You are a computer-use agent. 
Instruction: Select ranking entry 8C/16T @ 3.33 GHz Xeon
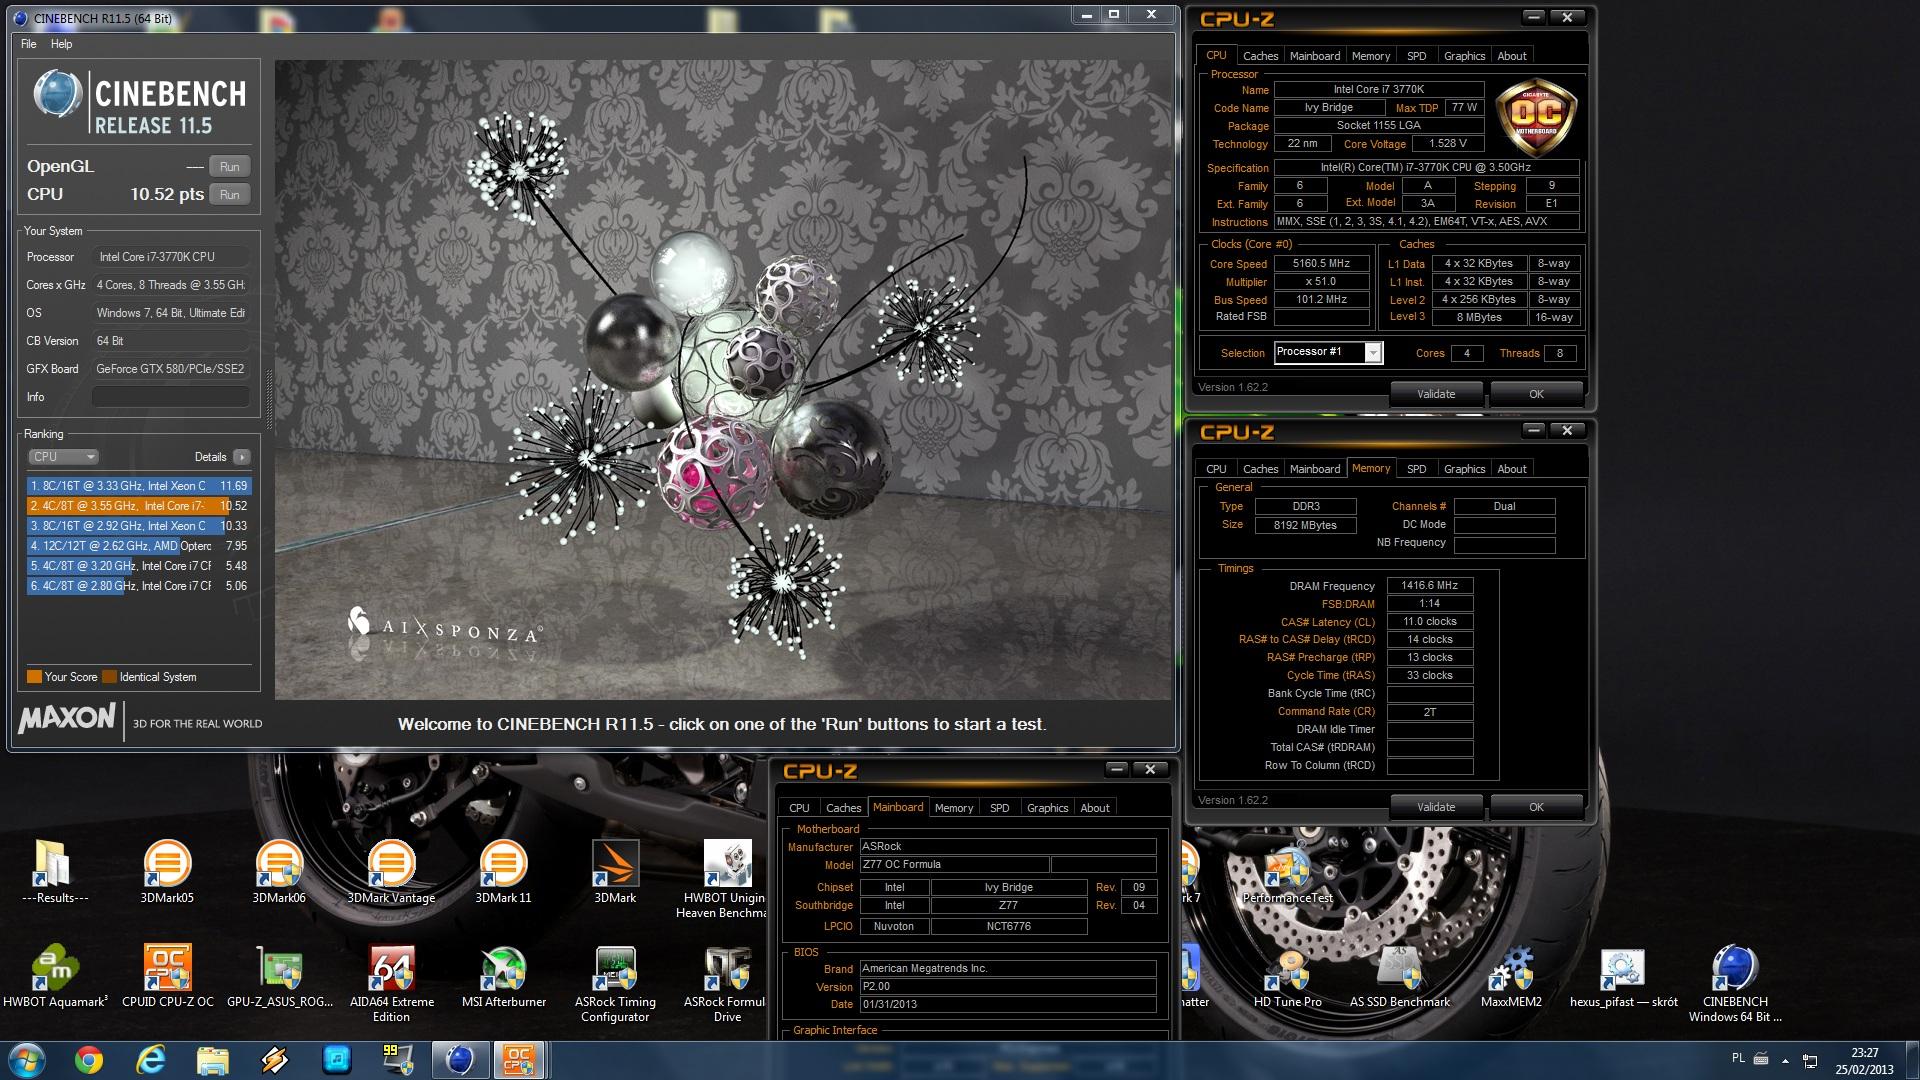138,486
